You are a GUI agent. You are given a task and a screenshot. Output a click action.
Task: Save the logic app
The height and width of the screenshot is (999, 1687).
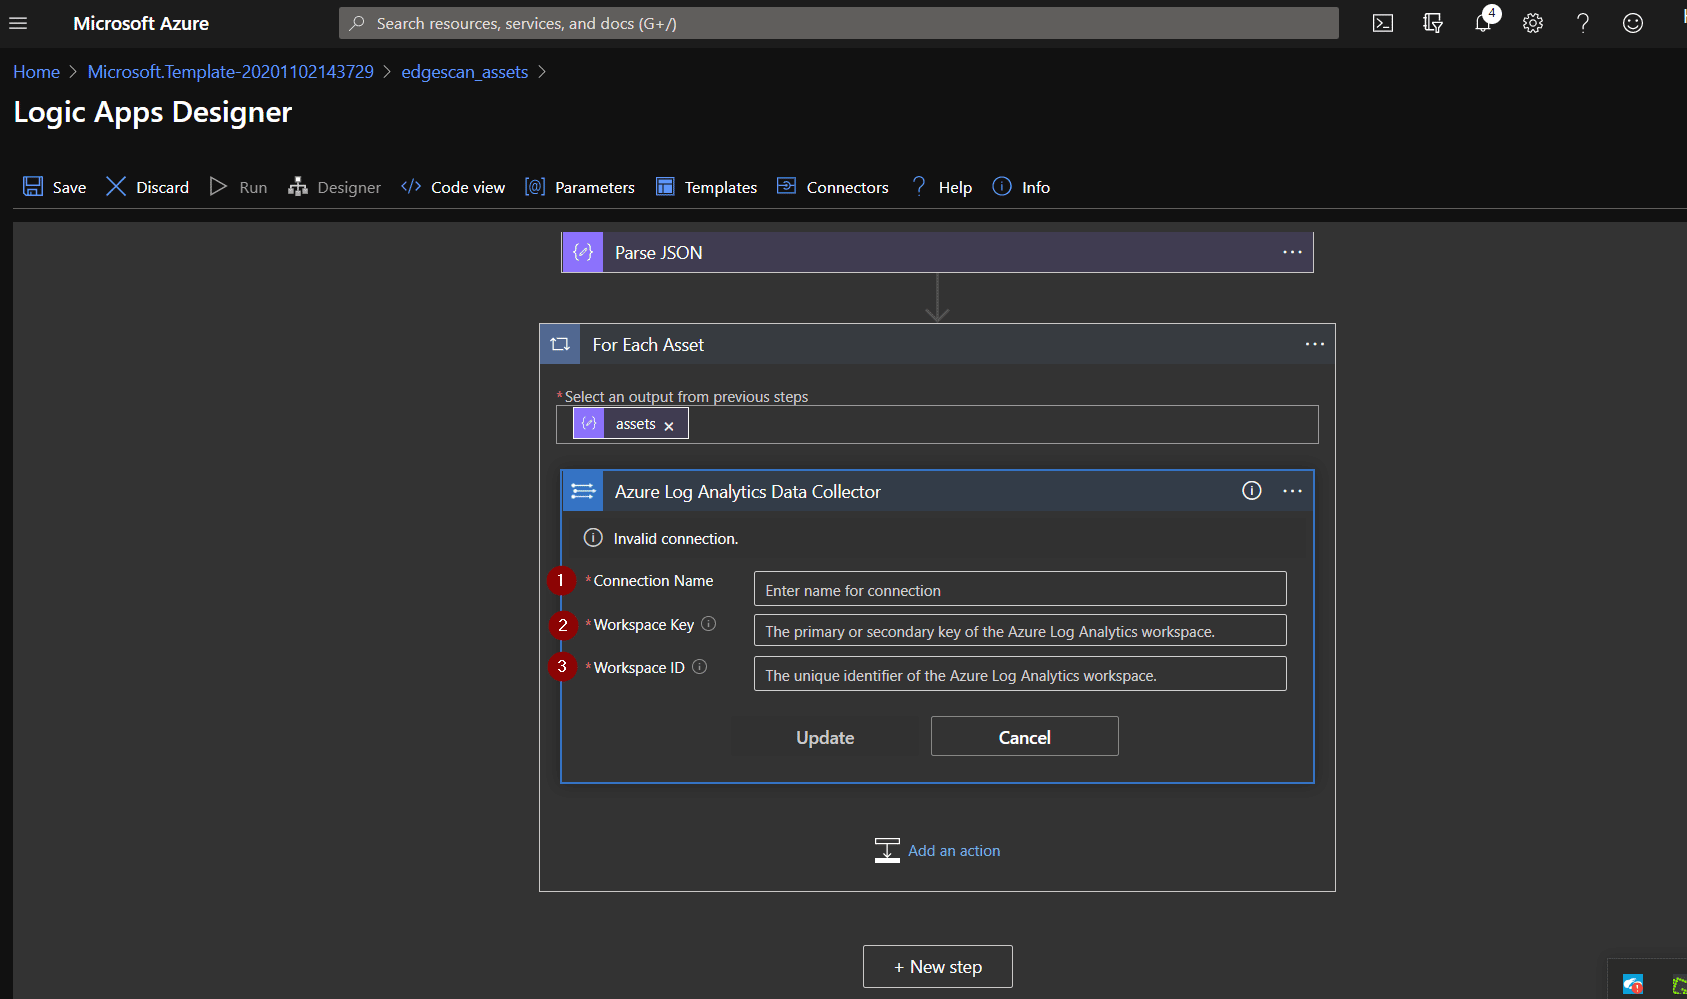pyautogui.click(x=55, y=187)
